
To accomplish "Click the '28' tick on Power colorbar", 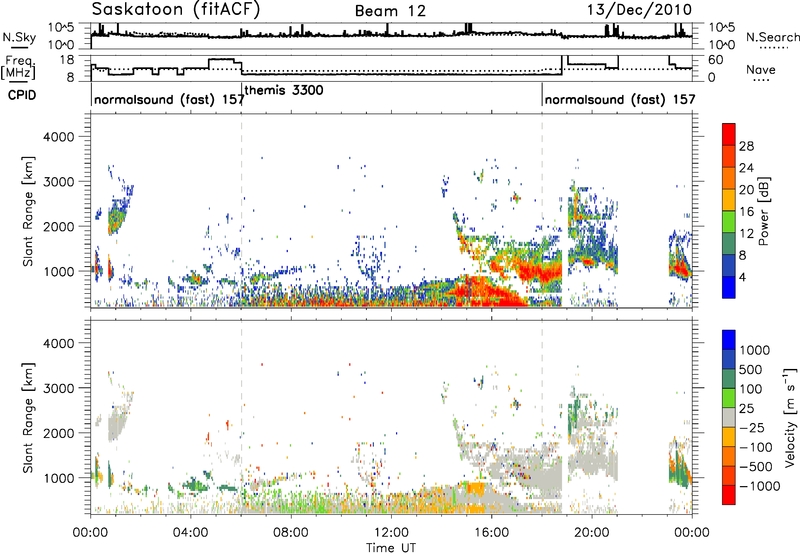I will point(746,146).
